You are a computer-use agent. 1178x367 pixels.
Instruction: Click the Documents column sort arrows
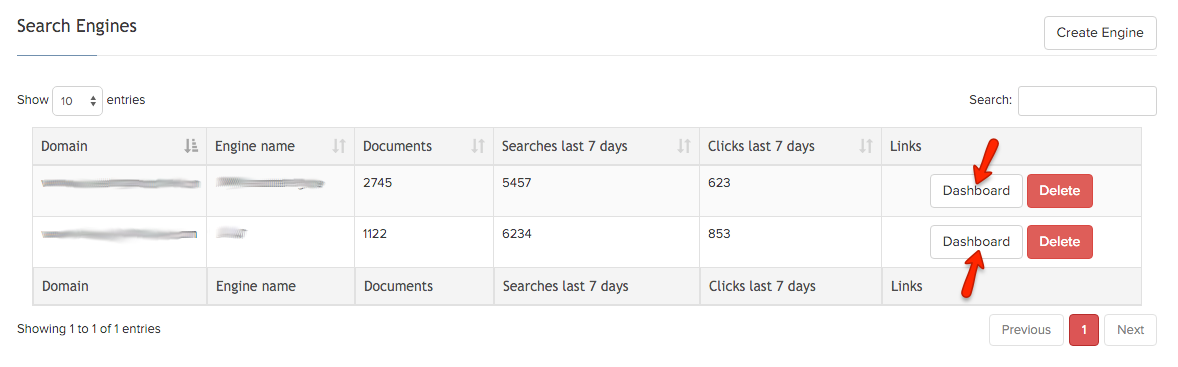[x=477, y=146]
